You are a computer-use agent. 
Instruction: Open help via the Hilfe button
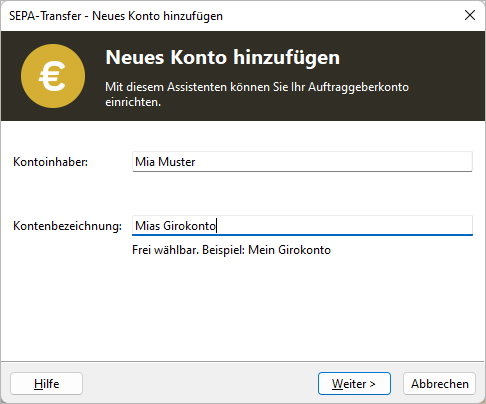(46, 384)
